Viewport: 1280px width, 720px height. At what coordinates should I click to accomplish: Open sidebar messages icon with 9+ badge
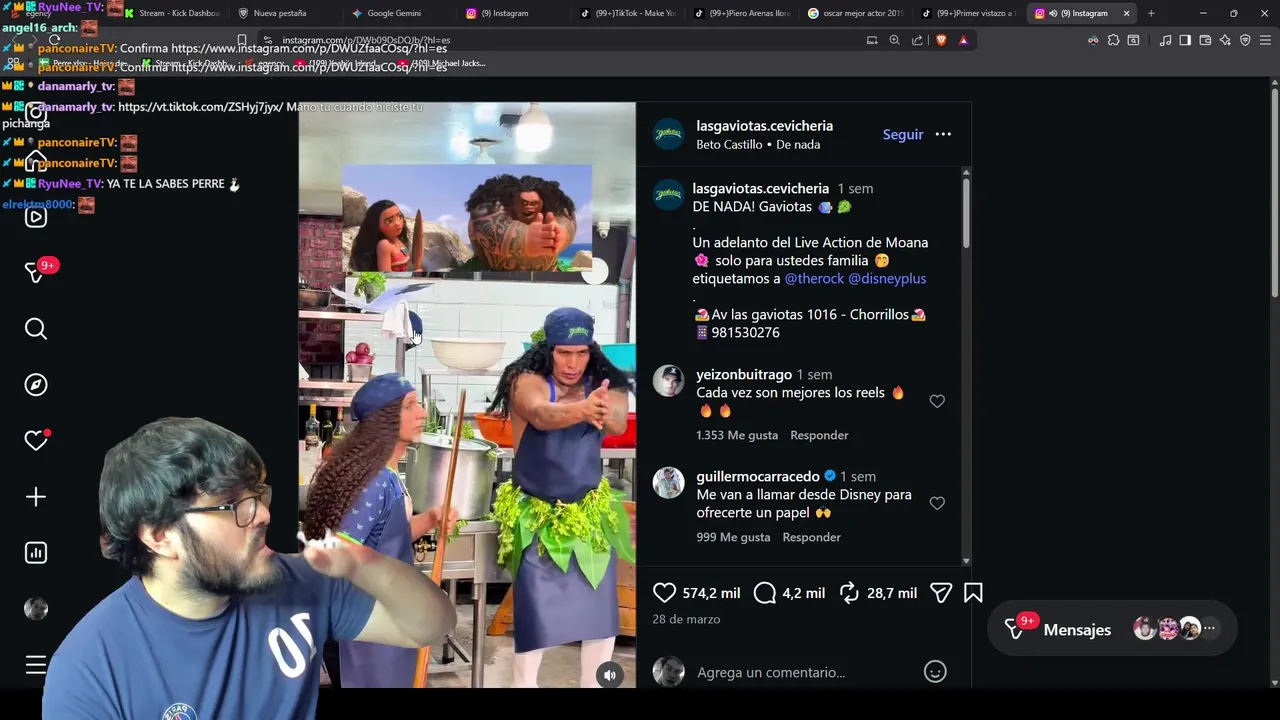point(36,272)
